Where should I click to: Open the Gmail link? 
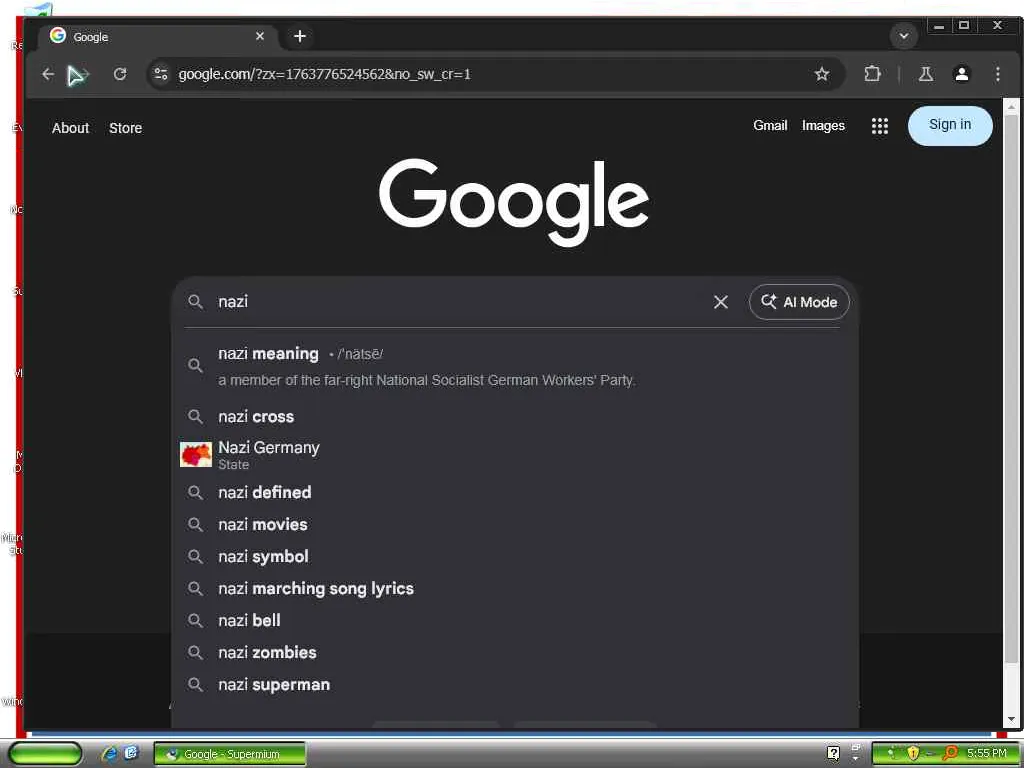770,125
